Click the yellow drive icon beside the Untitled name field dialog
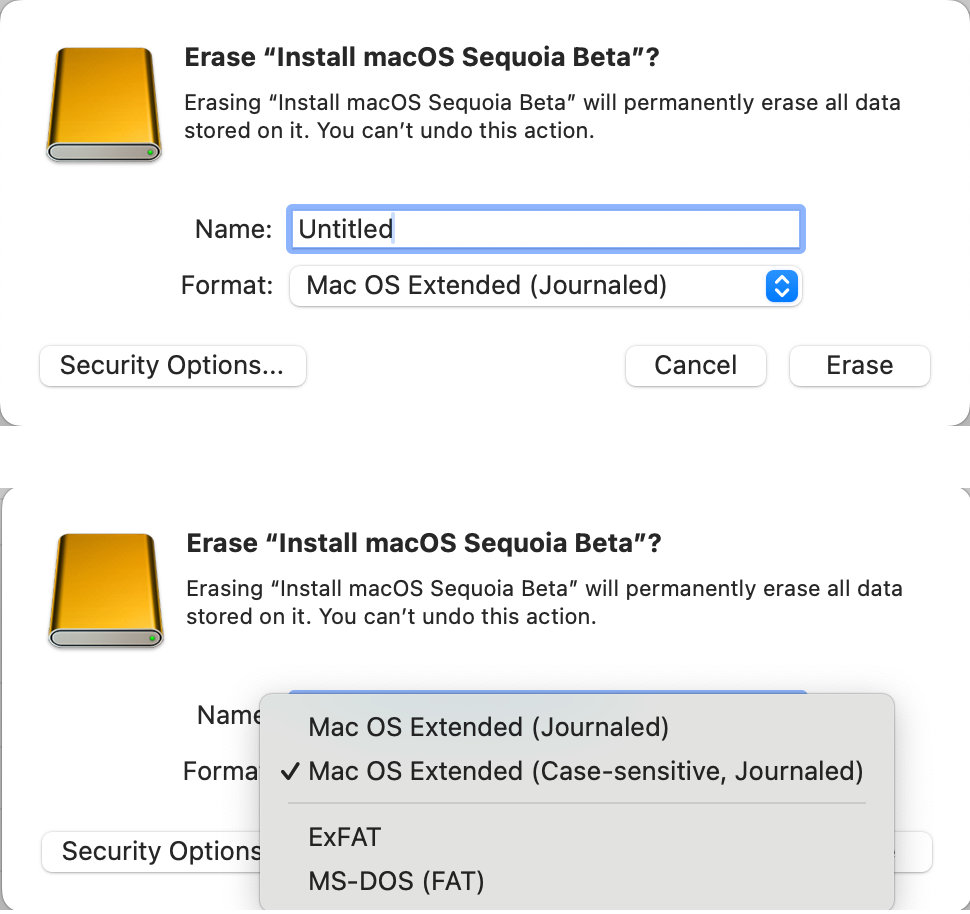This screenshot has height=914, width=970. [x=104, y=104]
